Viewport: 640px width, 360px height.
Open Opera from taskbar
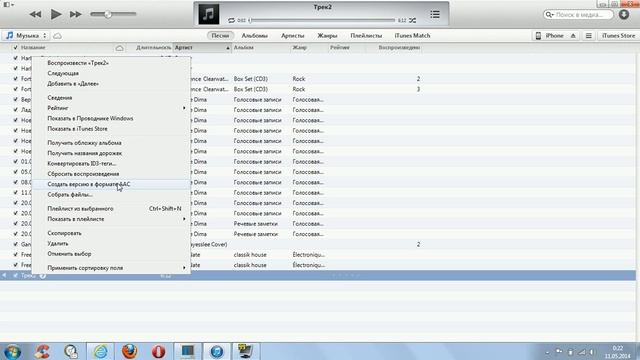point(158,351)
